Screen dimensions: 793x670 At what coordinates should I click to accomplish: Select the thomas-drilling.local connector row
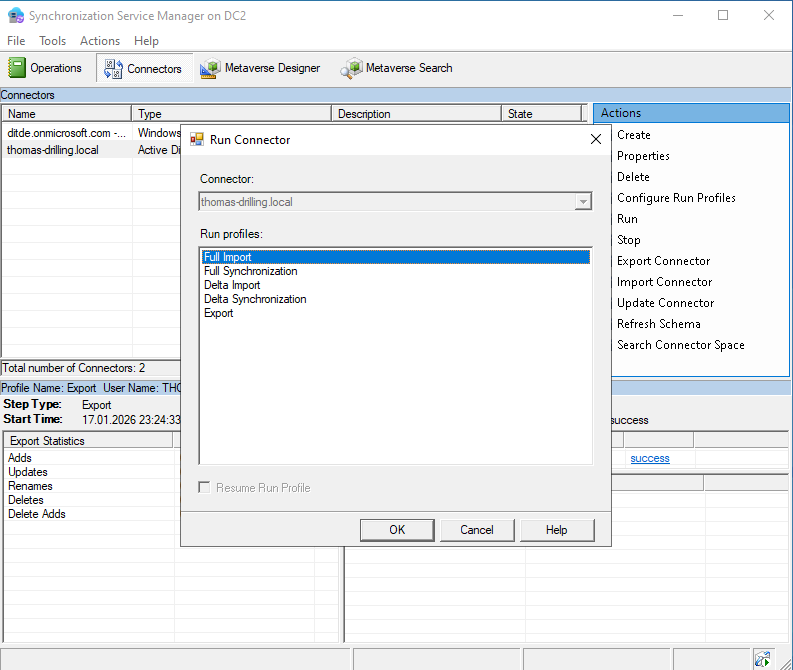(x=91, y=150)
